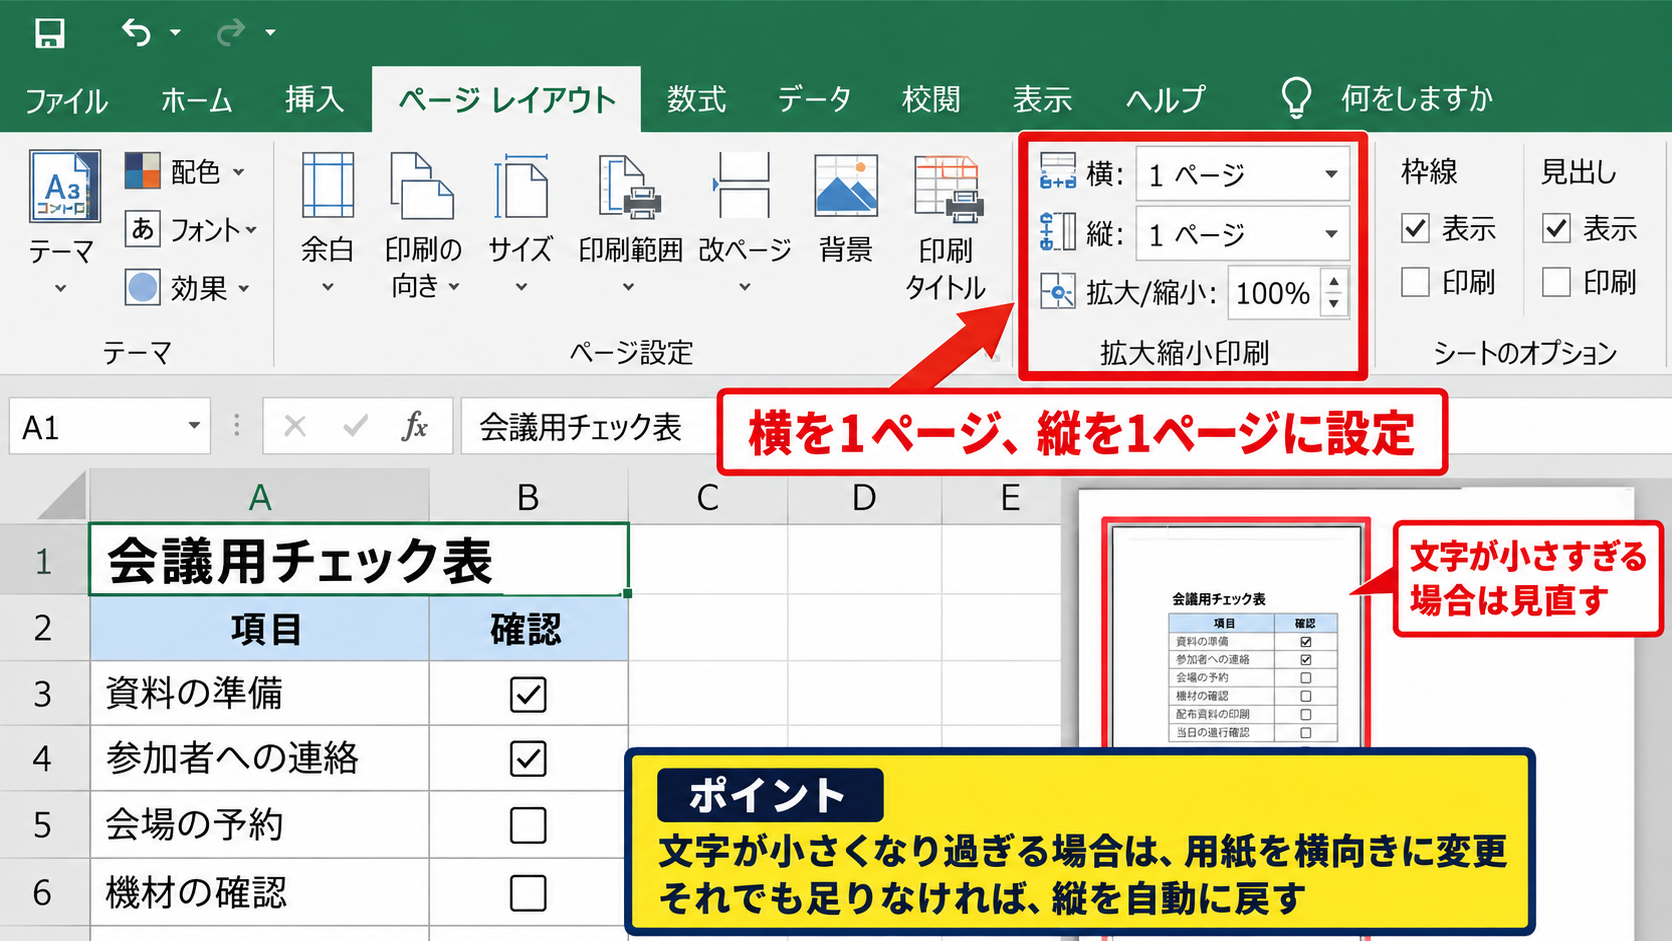
Task: Click the cancel X formula bar icon
Action: (x=294, y=427)
